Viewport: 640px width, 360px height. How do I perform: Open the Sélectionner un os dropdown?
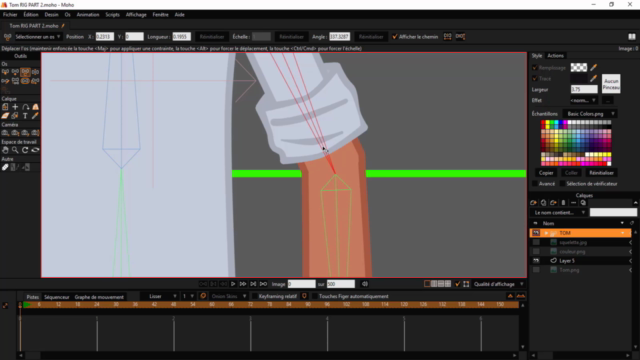38,37
